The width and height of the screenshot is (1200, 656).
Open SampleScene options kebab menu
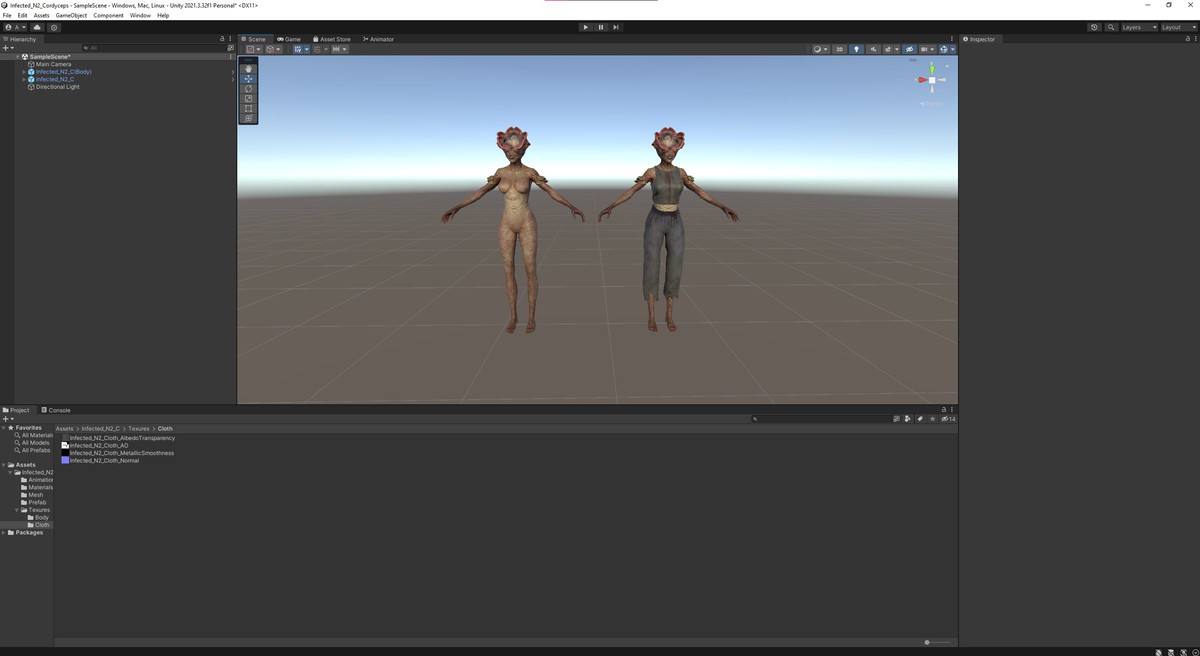[x=231, y=57]
